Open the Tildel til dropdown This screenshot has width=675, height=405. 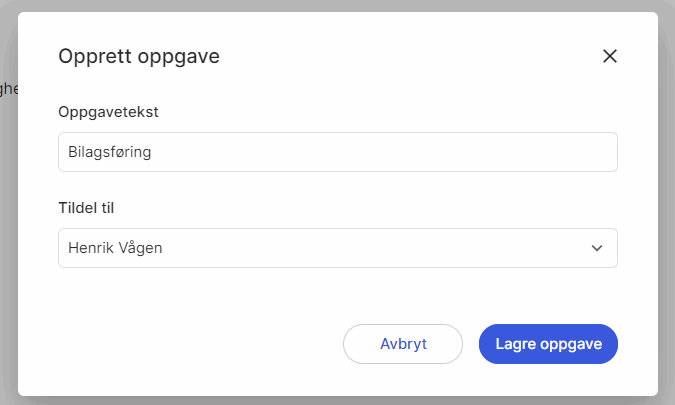click(x=337, y=248)
